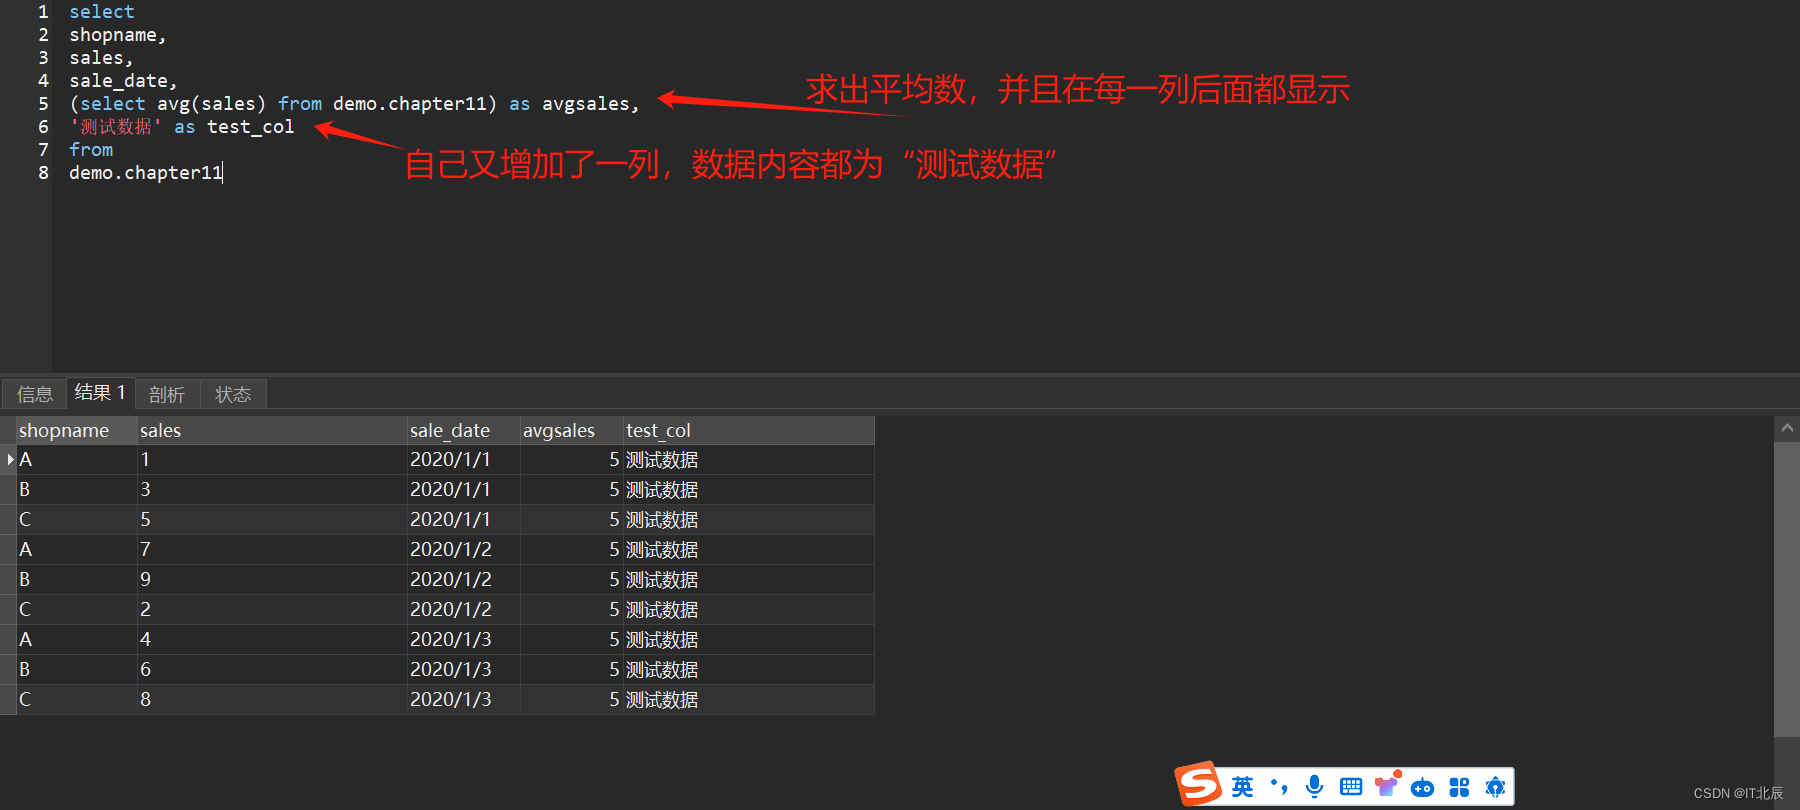
Task: Click shopname cell A in sales 7 row
Action: (x=77, y=549)
